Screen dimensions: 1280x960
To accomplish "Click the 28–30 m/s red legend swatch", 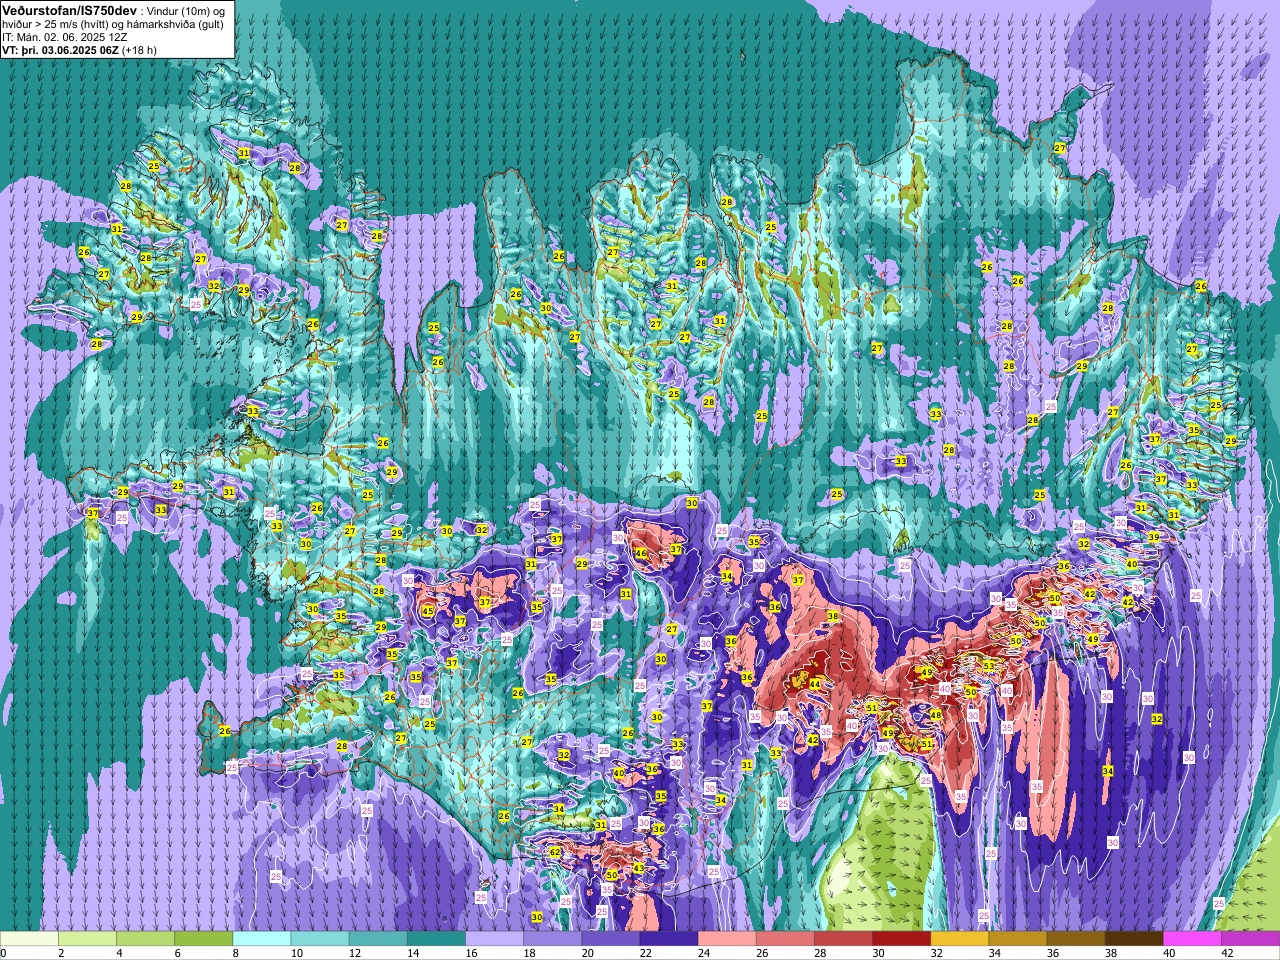I will point(844,939).
